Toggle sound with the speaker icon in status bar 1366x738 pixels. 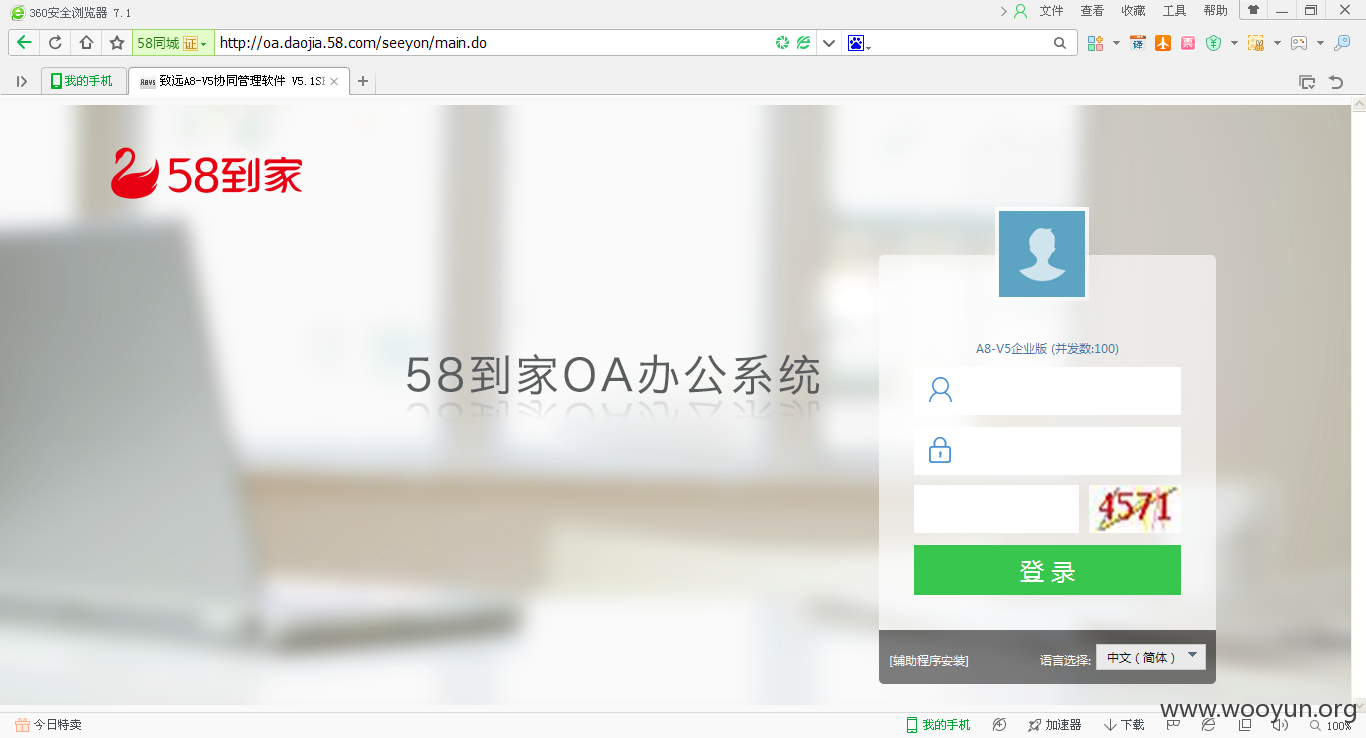click(1280, 725)
